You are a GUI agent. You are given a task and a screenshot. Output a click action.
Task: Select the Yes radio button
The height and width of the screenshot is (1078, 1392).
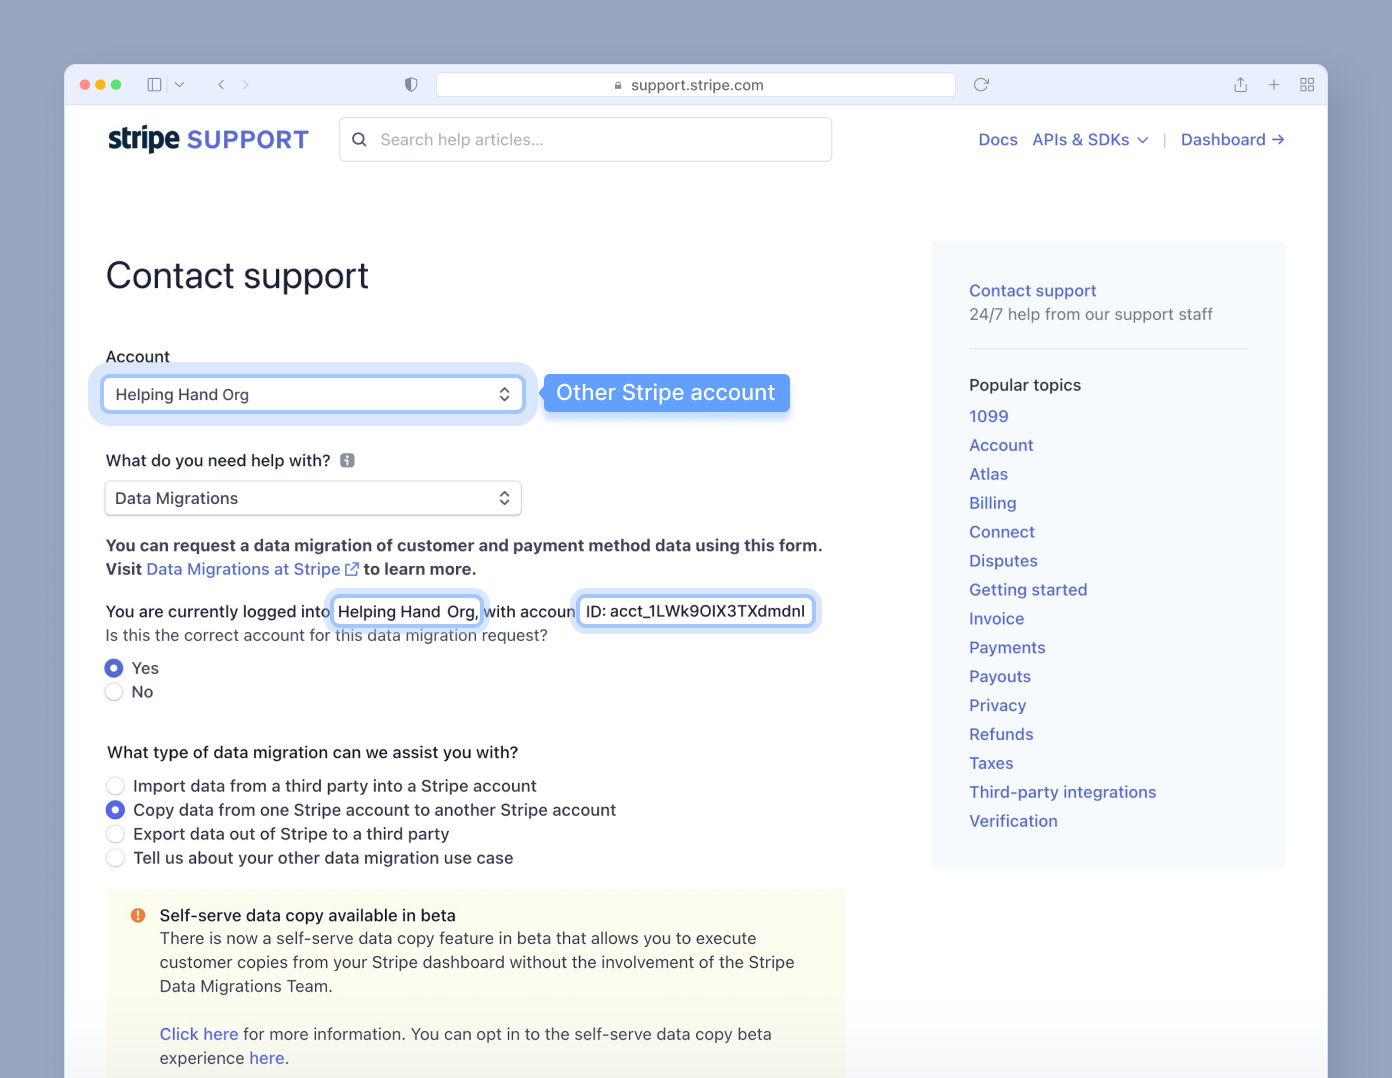click(114, 667)
